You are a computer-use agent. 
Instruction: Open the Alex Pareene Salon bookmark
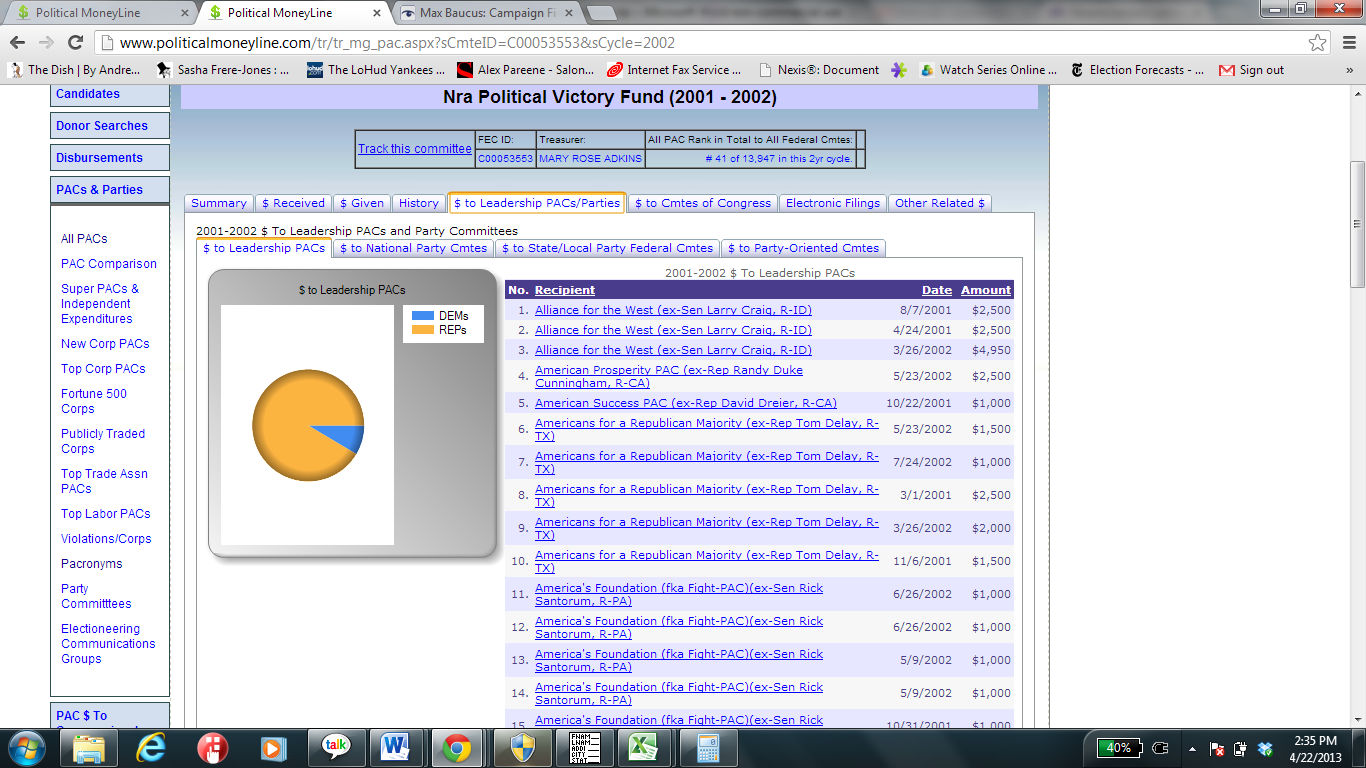[526, 70]
